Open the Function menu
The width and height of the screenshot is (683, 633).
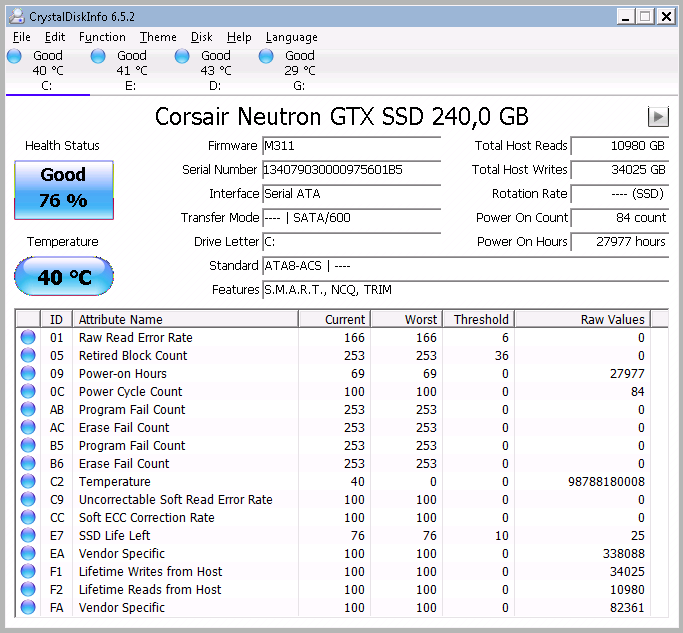click(102, 37)
